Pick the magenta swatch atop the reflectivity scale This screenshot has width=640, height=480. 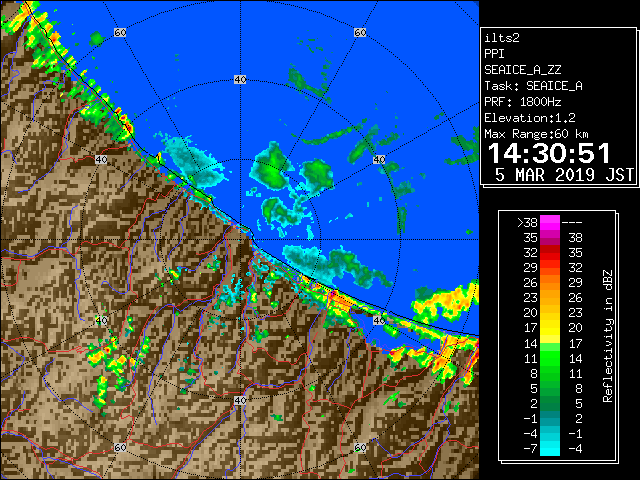[550, 222]
